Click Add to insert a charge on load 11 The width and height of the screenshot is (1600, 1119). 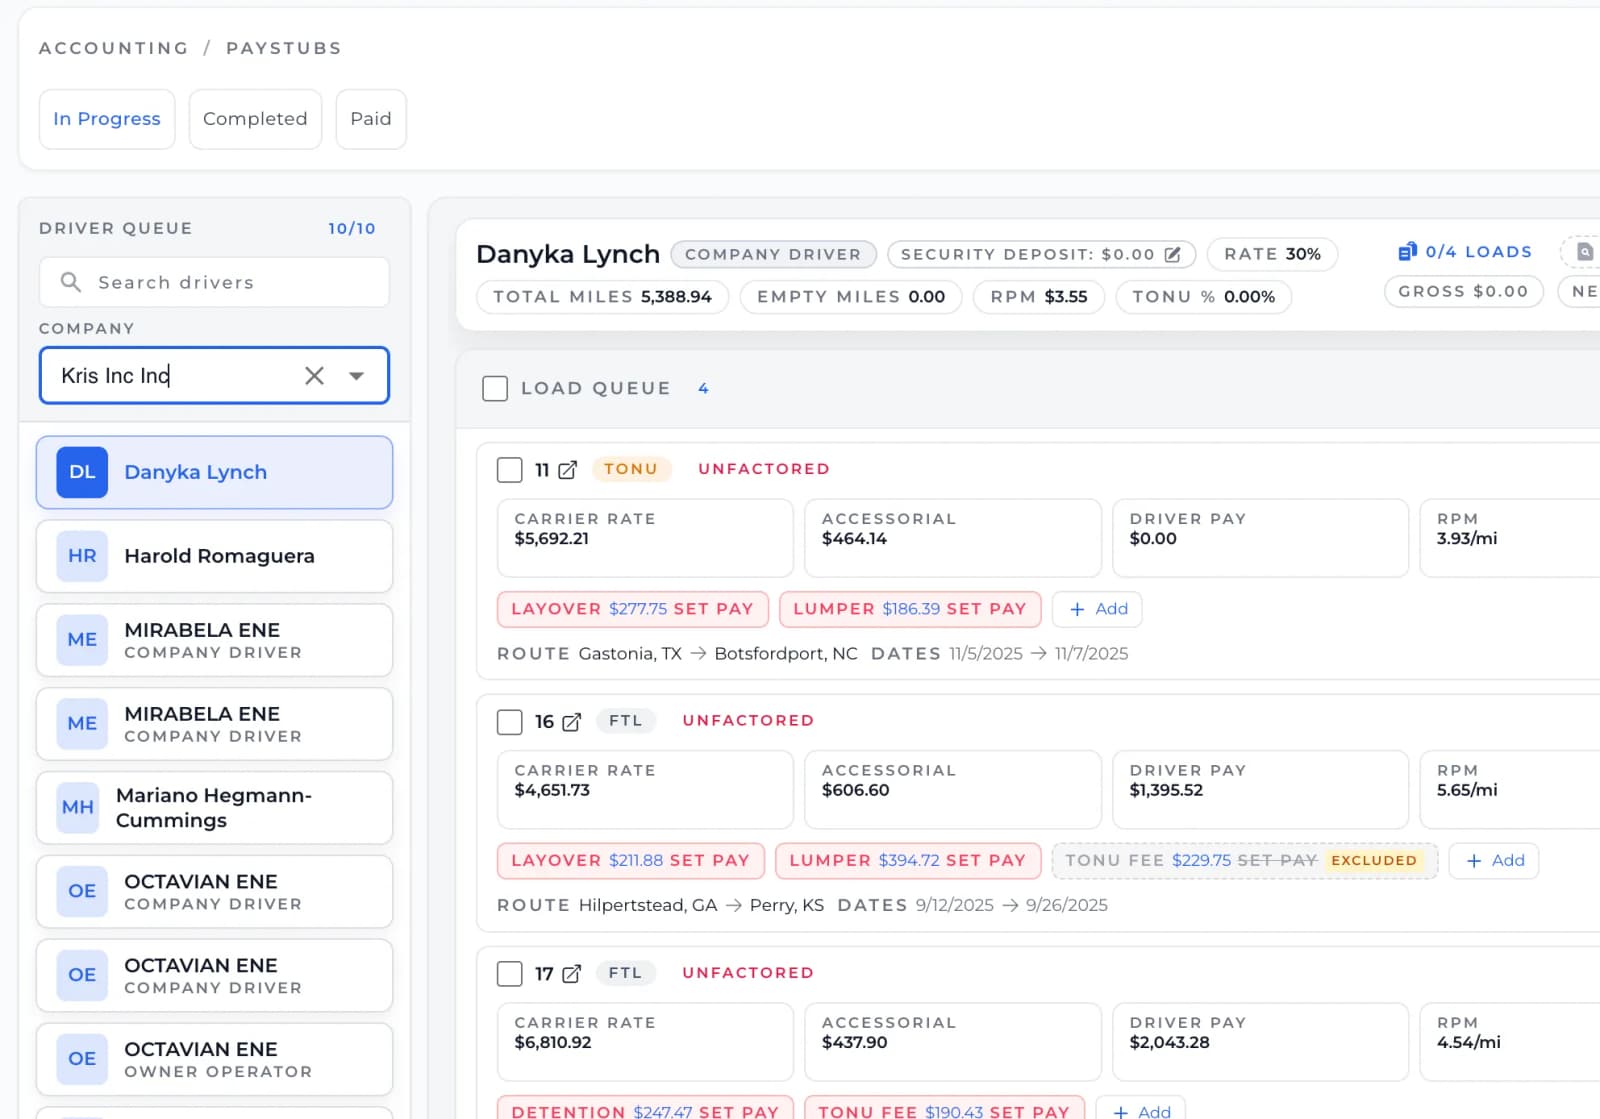(1097, 608)
